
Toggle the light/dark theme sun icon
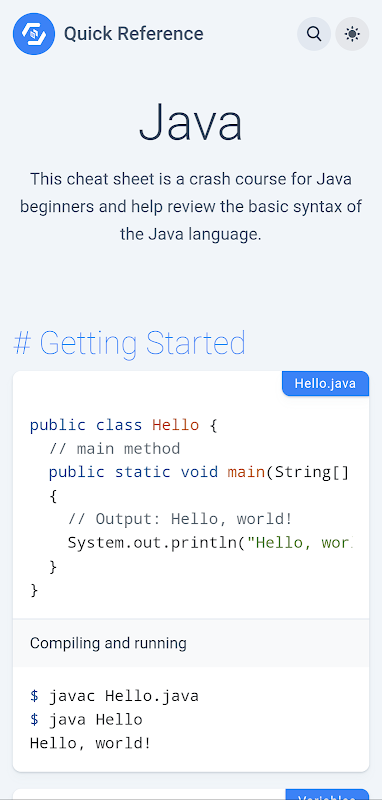352,34
